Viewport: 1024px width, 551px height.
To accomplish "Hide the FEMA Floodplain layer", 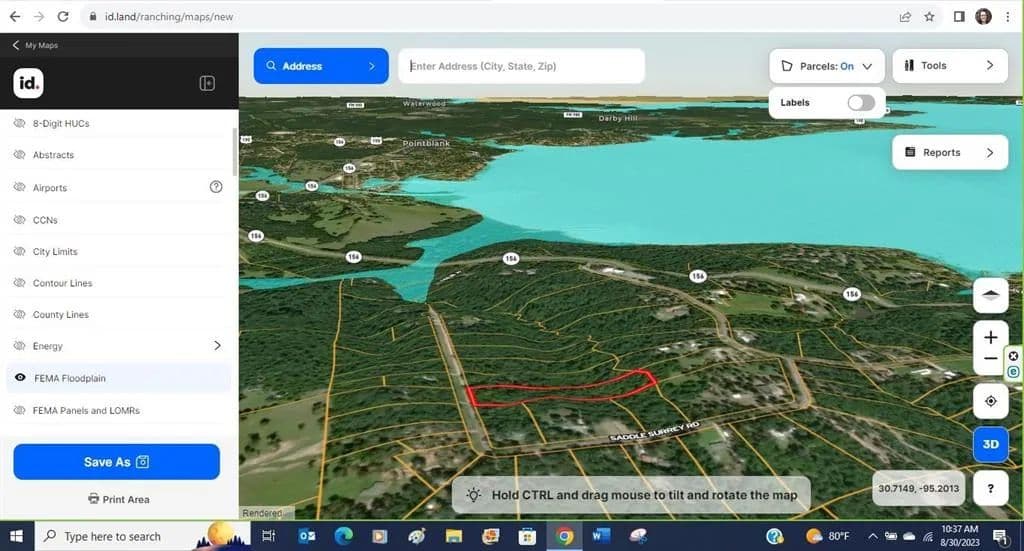I will click(x=20, y=378).
